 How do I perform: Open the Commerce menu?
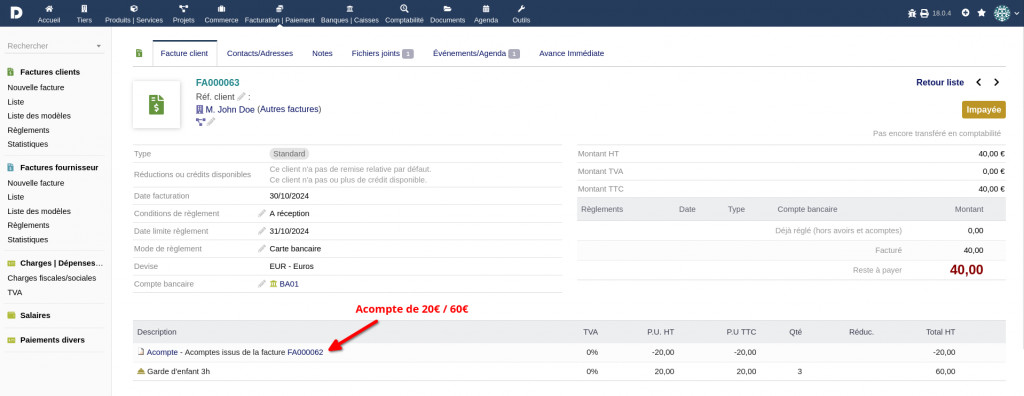pyautogui.click(x=221, y=14)
